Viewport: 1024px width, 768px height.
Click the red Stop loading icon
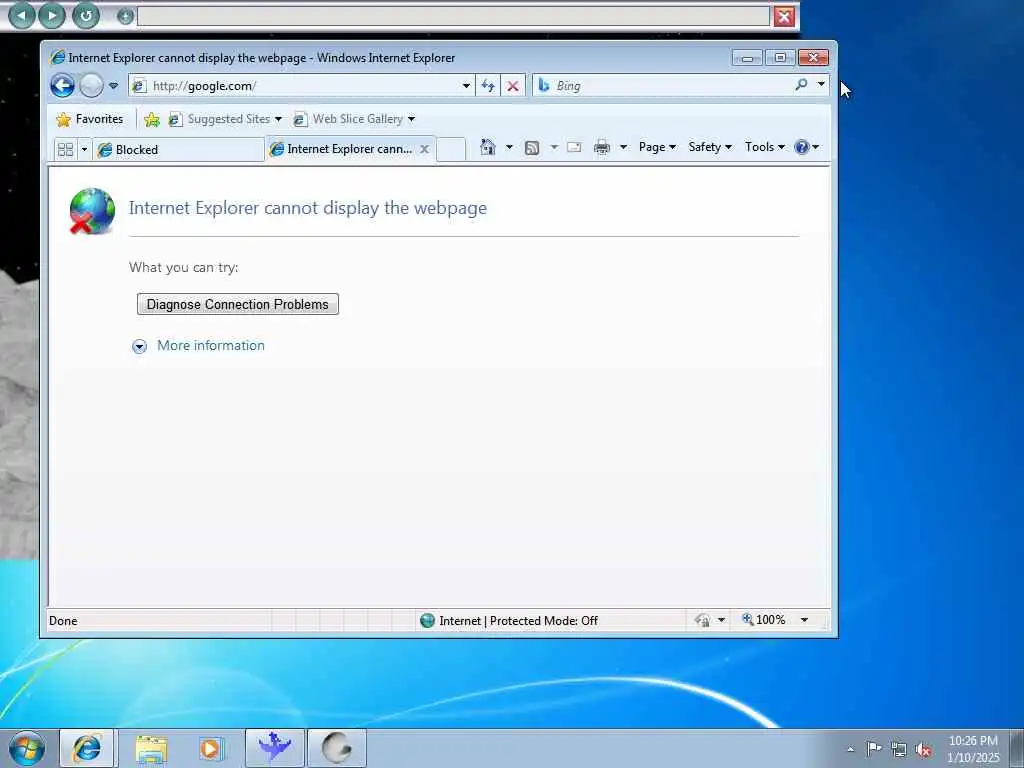513,86
